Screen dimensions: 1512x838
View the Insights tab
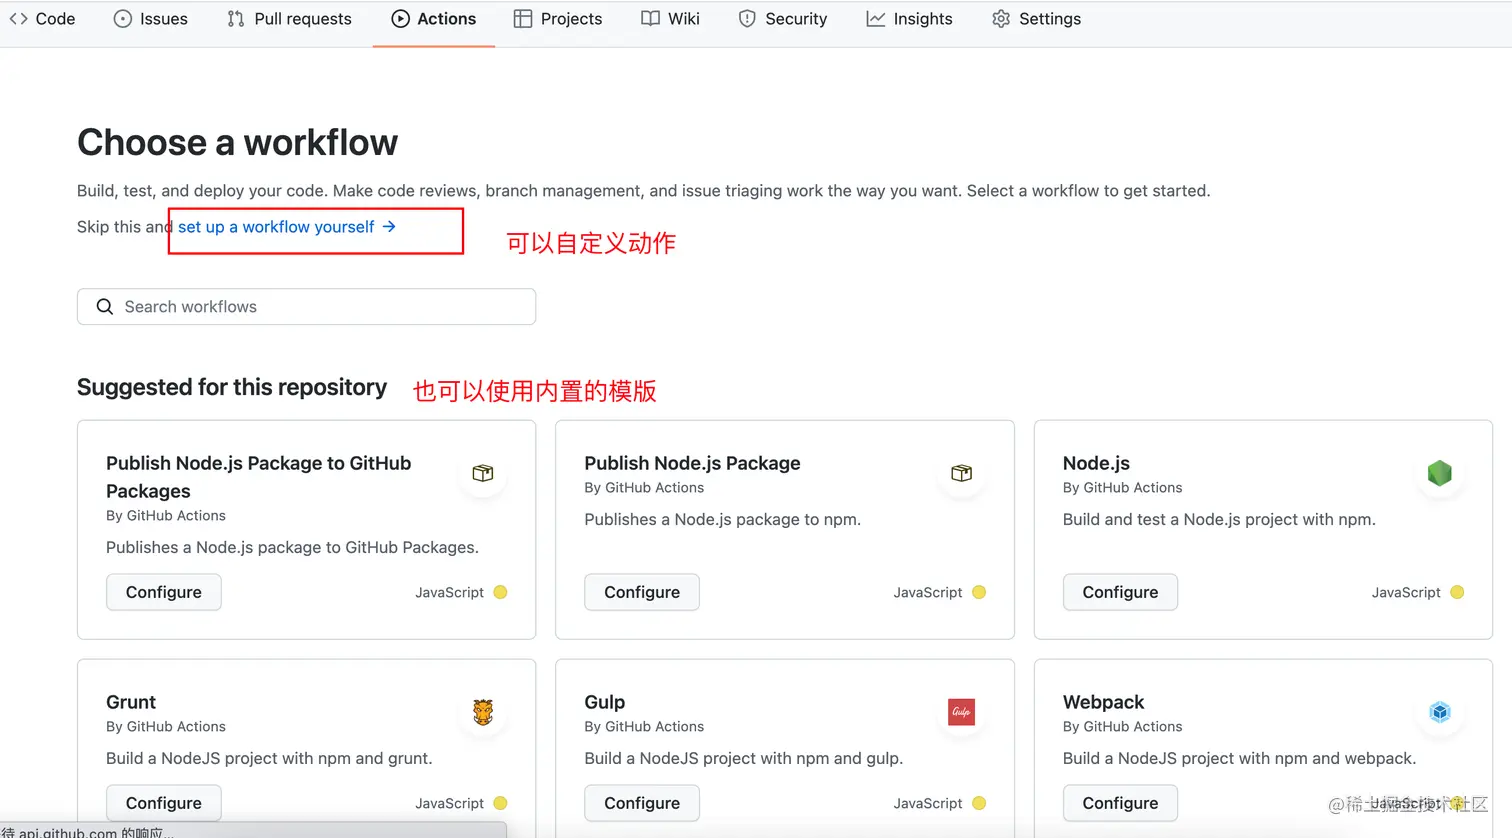910,19
